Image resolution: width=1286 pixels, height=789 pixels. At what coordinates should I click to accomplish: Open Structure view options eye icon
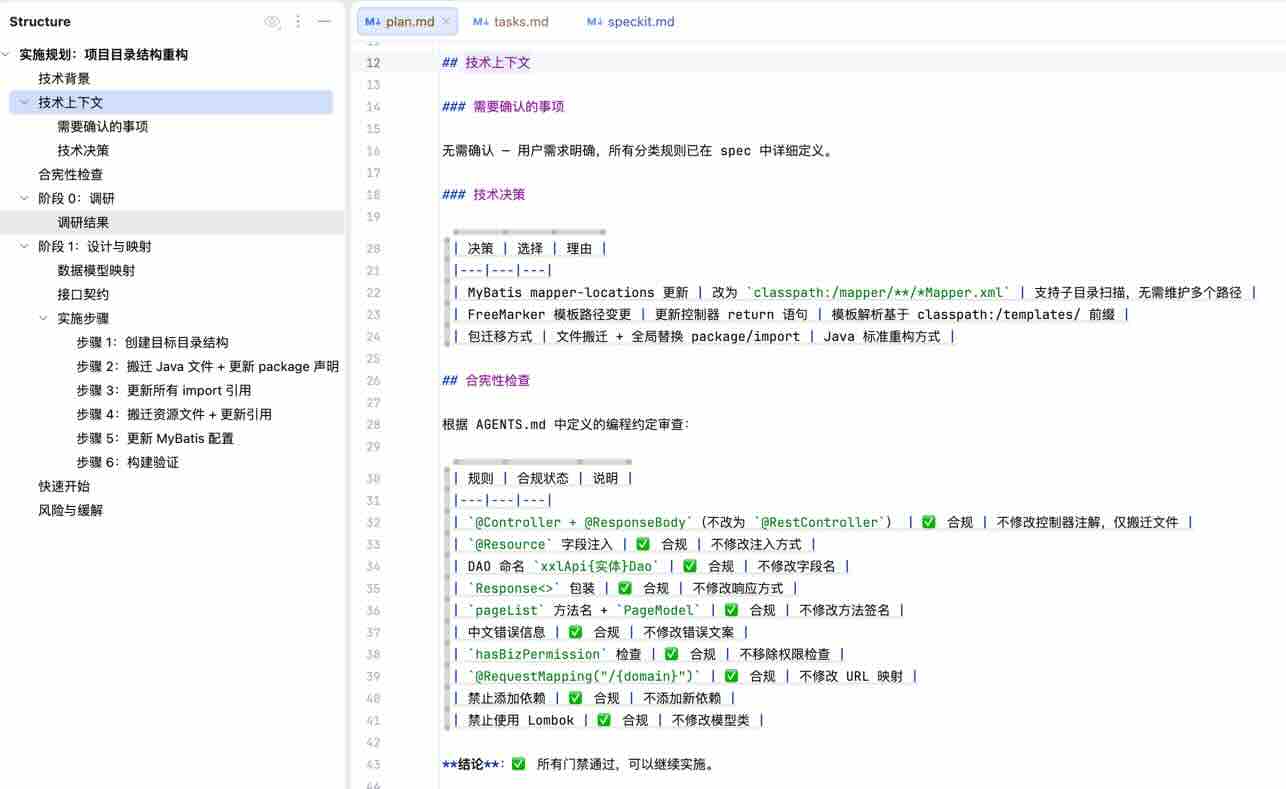pyautogui.click(x=272, y=21)
